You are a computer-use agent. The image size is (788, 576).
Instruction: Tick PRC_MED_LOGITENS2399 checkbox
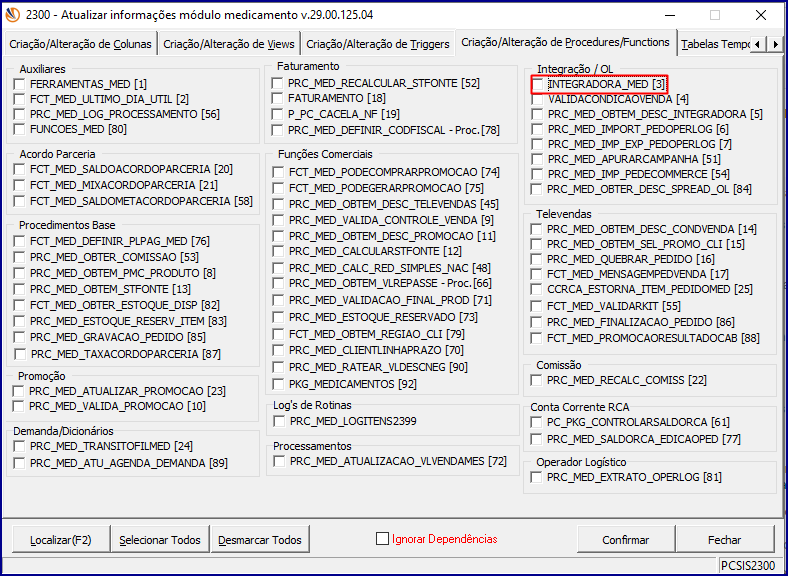[279, 421]
